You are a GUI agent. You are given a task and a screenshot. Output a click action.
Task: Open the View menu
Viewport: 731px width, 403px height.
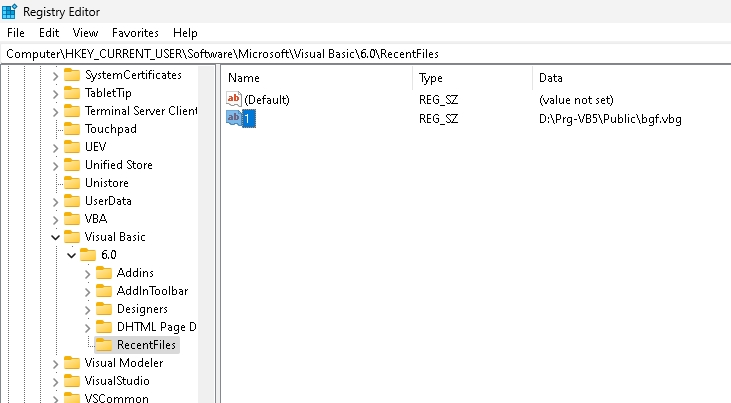pyautogui.click(x=85, y=33)
